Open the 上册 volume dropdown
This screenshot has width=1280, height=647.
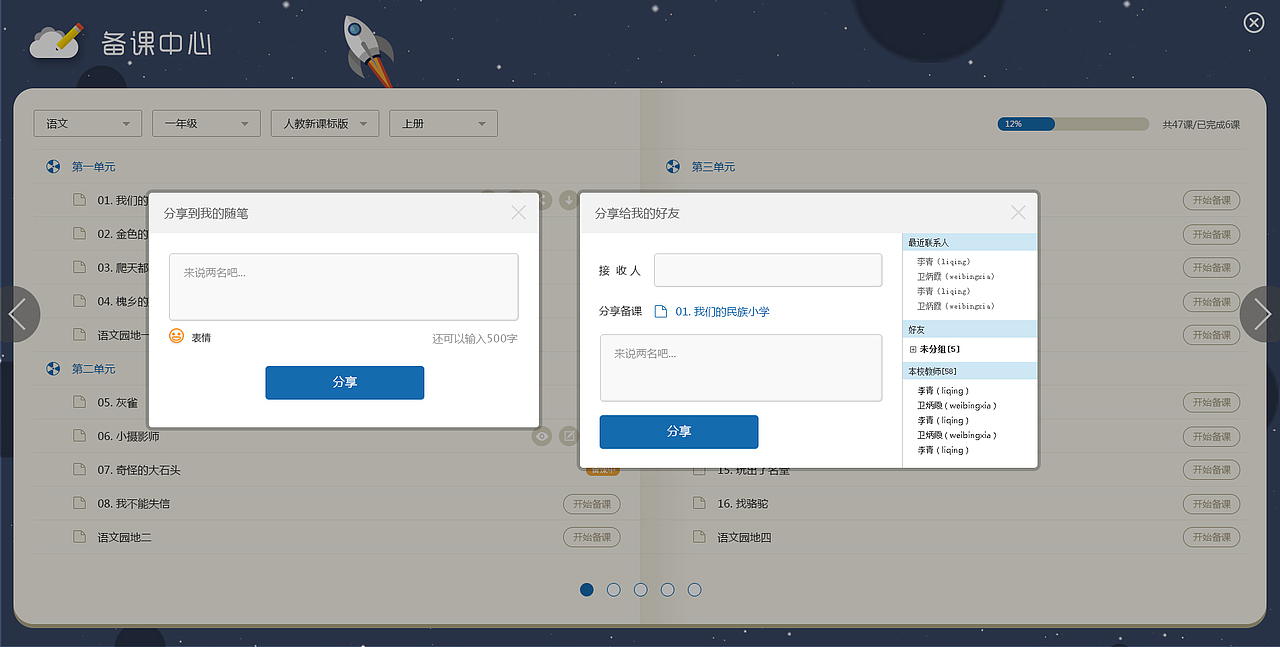click(443, 123)
